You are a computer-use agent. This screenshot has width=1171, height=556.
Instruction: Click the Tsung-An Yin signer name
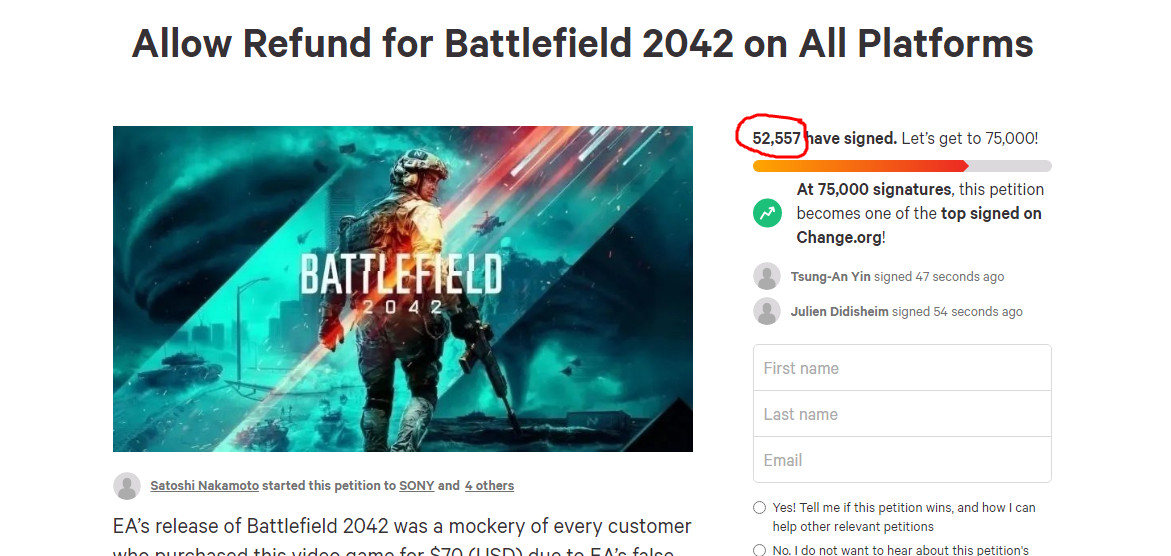[x=830, y=277]
